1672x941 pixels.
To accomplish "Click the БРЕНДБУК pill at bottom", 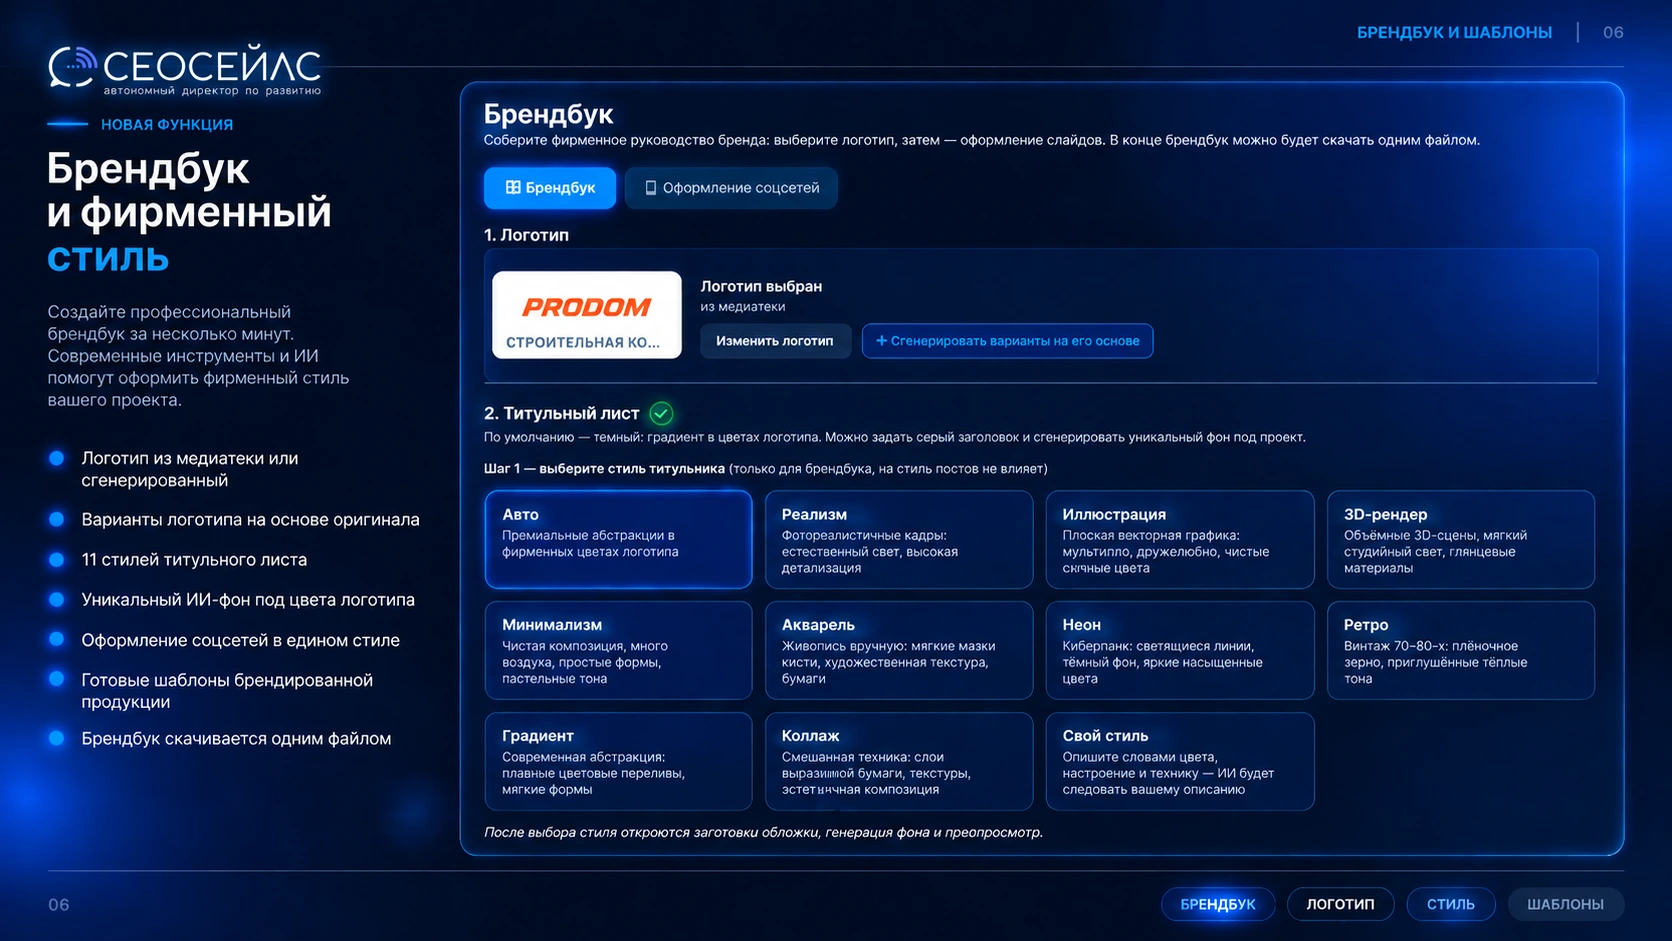I will [1218, 904].
